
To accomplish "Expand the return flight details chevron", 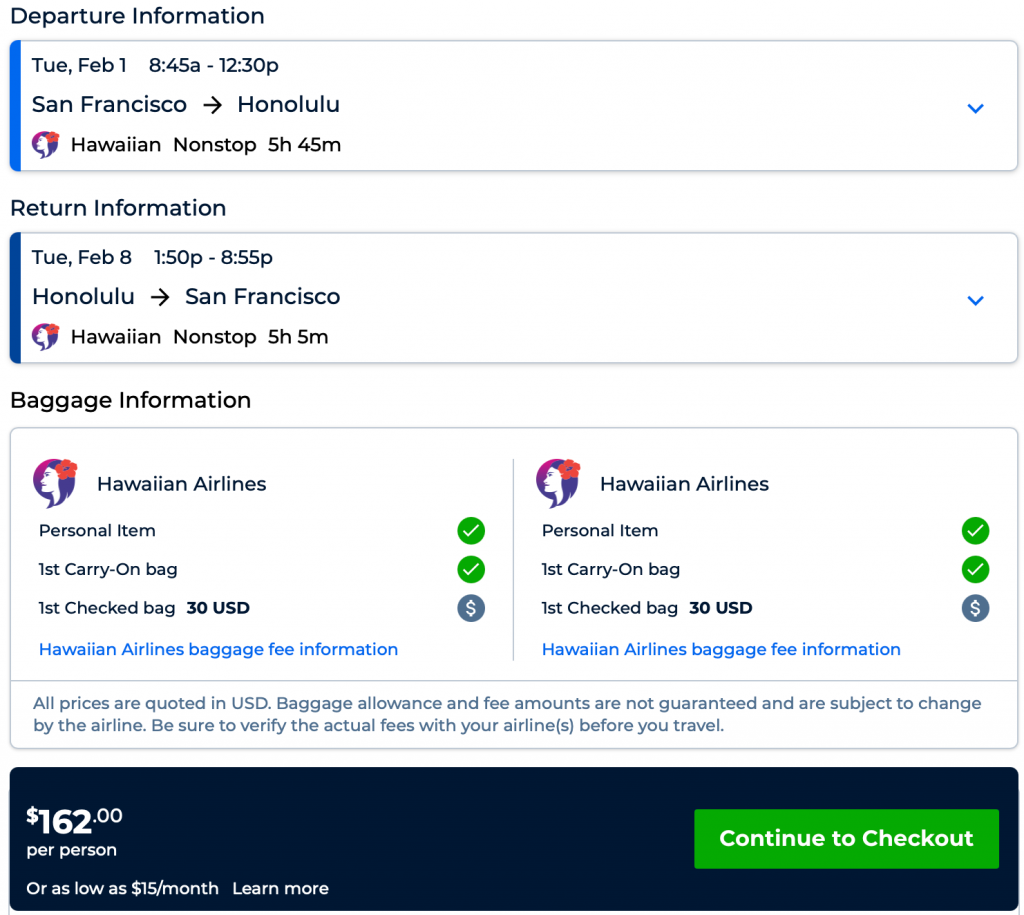I will [x=976, y=300].
